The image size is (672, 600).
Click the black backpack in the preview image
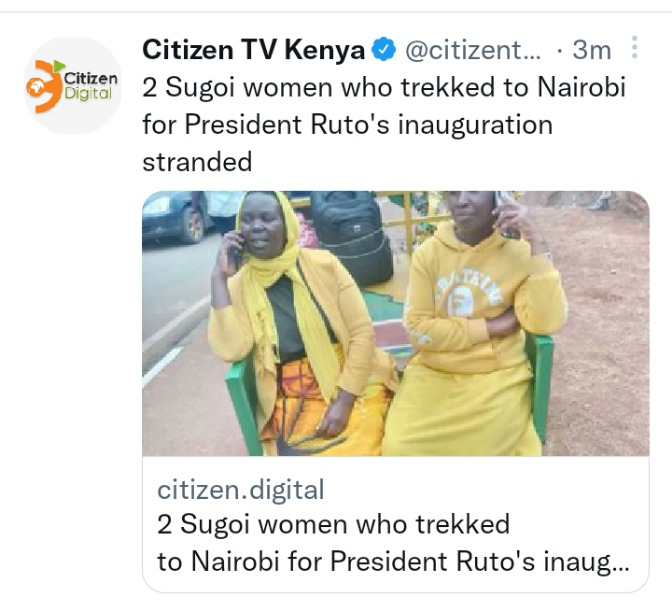pyautogui.click(x=351, y=236)
